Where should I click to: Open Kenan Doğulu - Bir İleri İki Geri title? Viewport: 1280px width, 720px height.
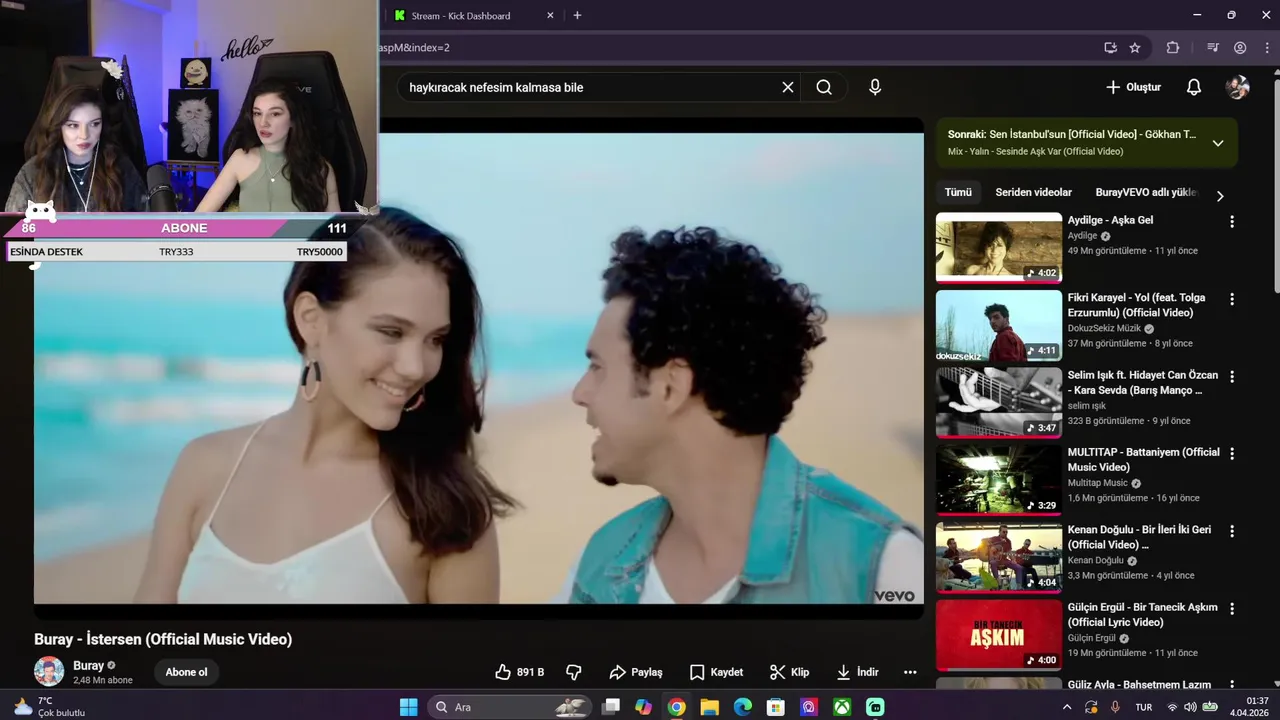1139,537
